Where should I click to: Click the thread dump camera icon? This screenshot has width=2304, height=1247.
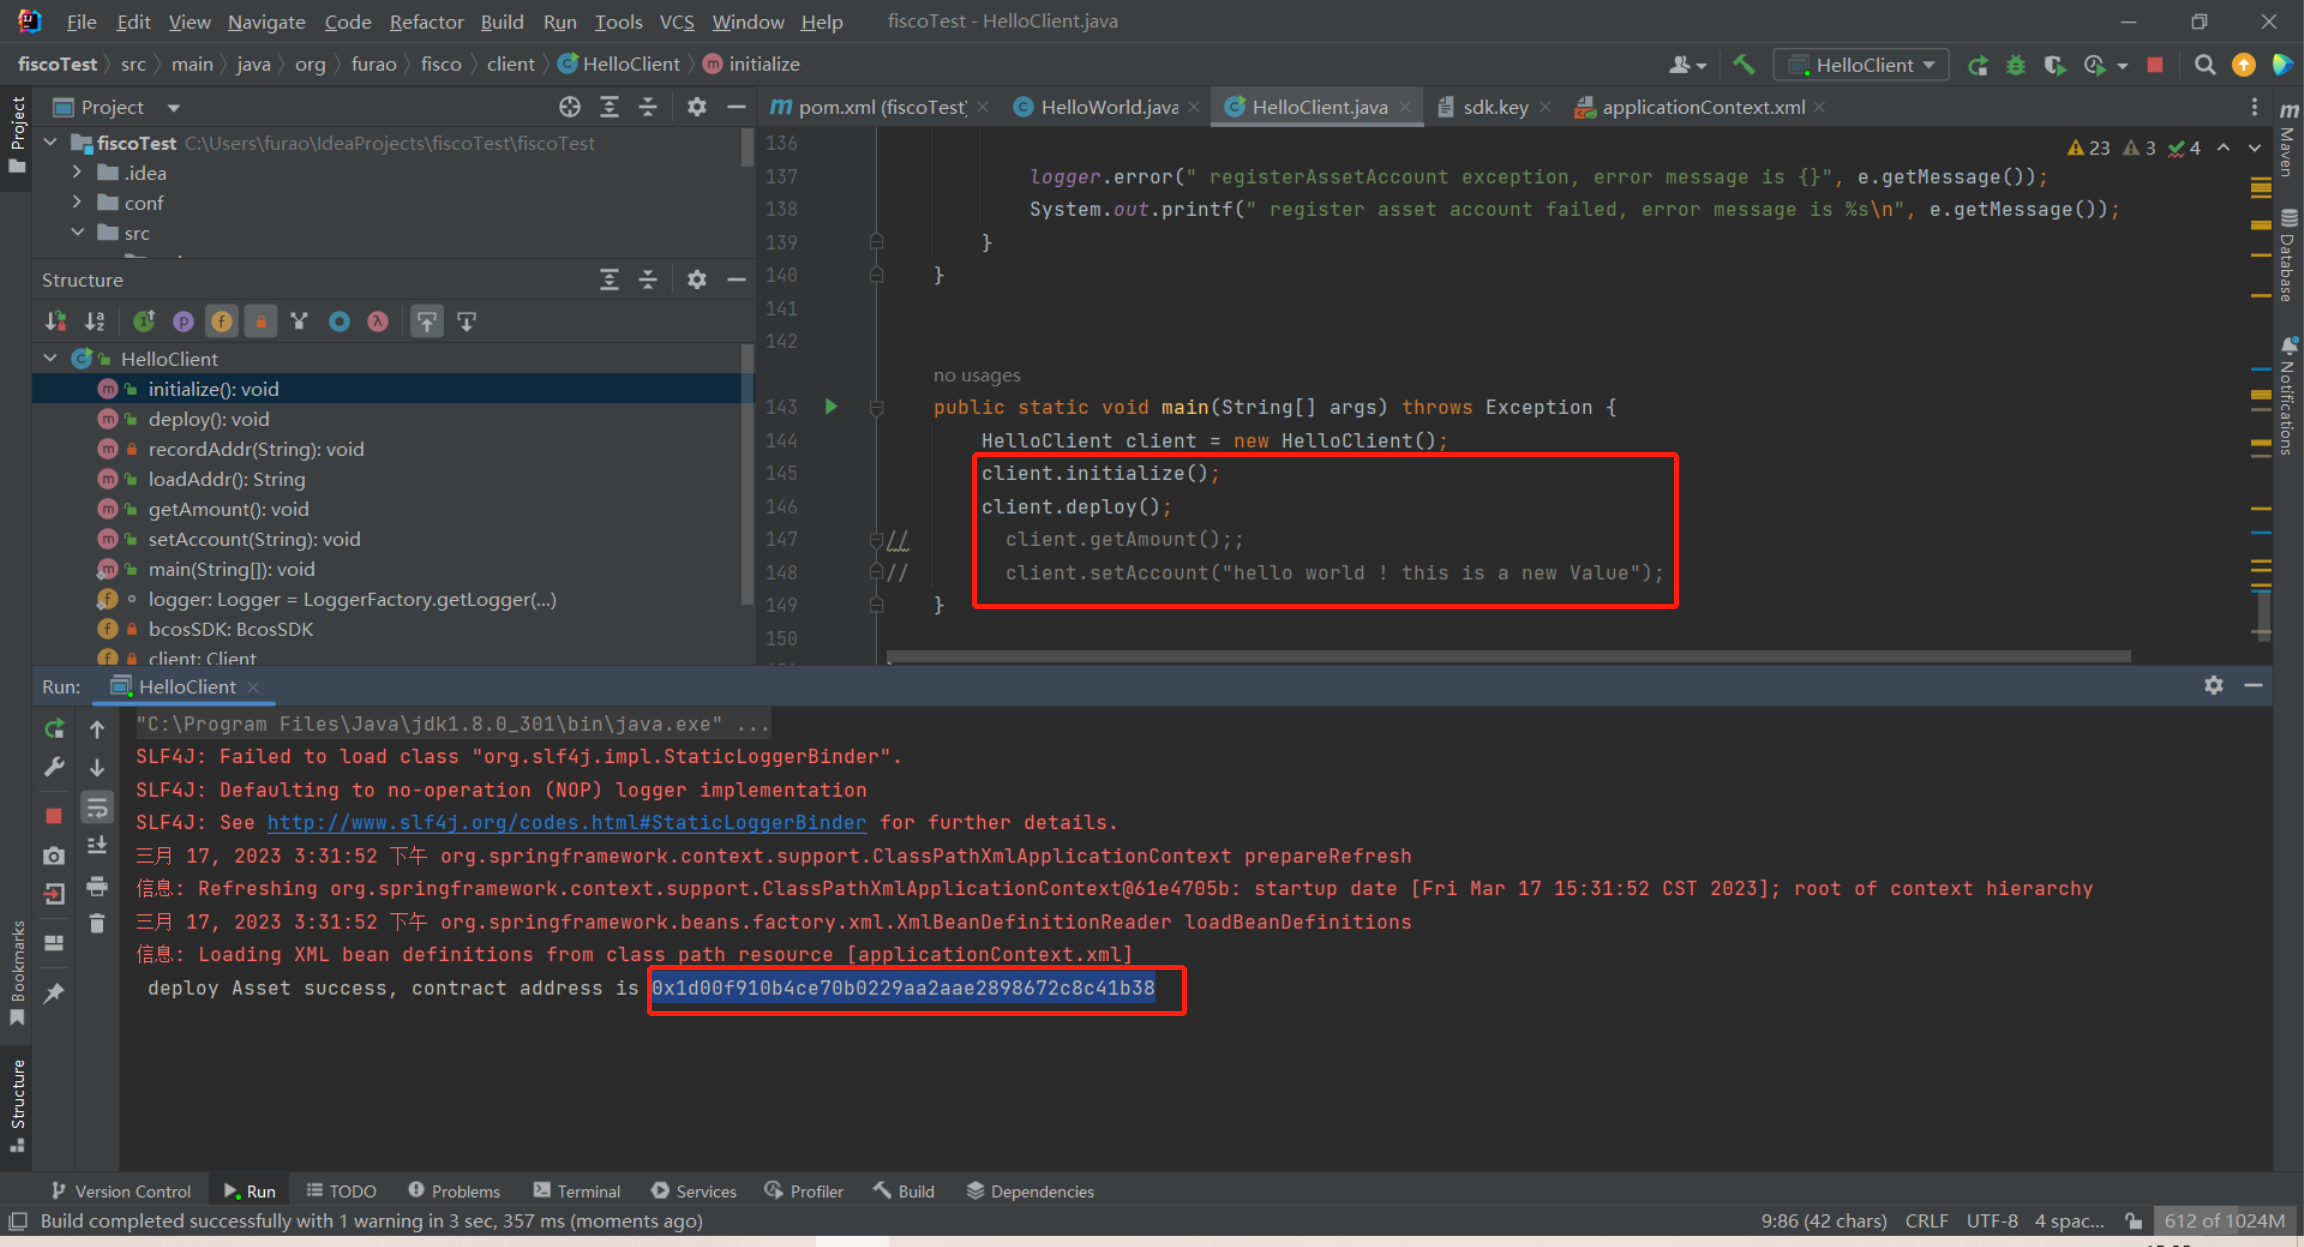(x=55, y=856)
